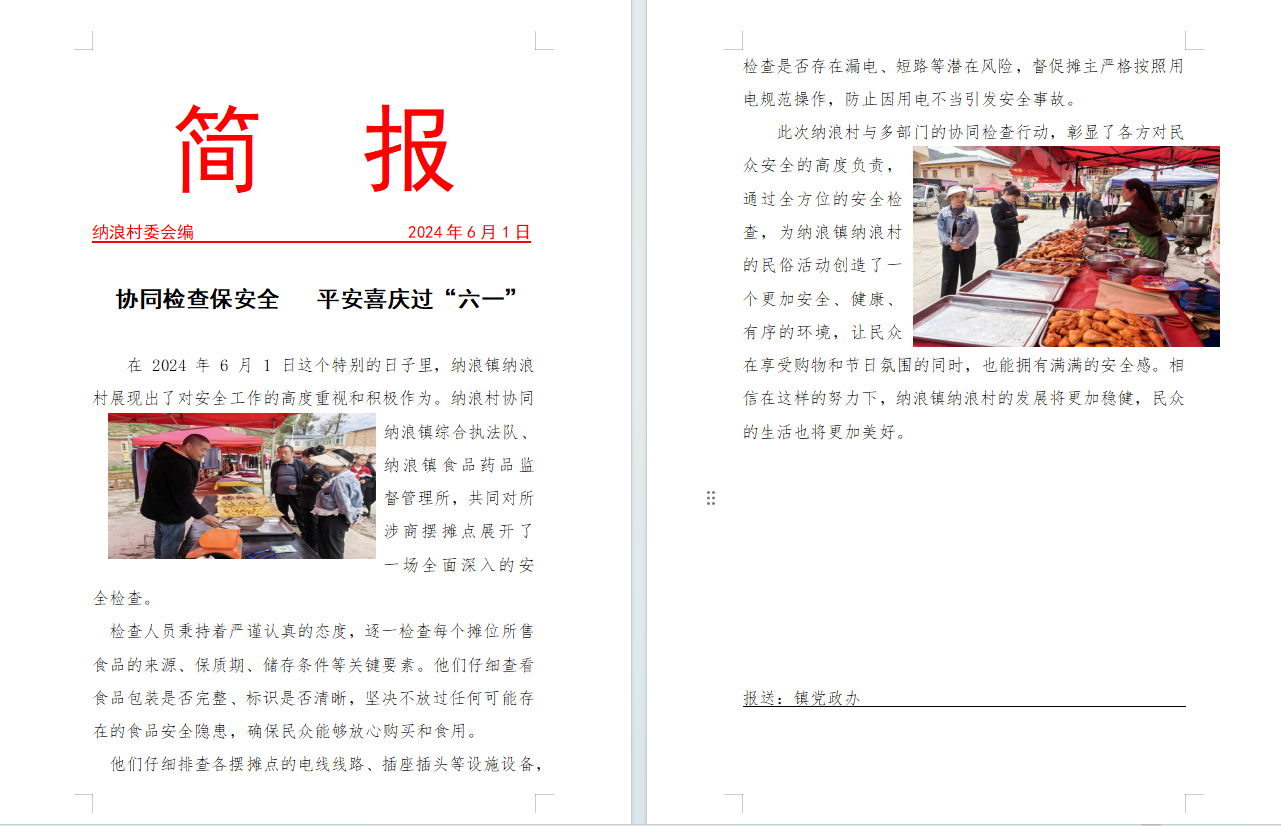Place cursor in line starting 检查人员秉持着
Screen dimensions: 1281x826
[x=320, y=631]
